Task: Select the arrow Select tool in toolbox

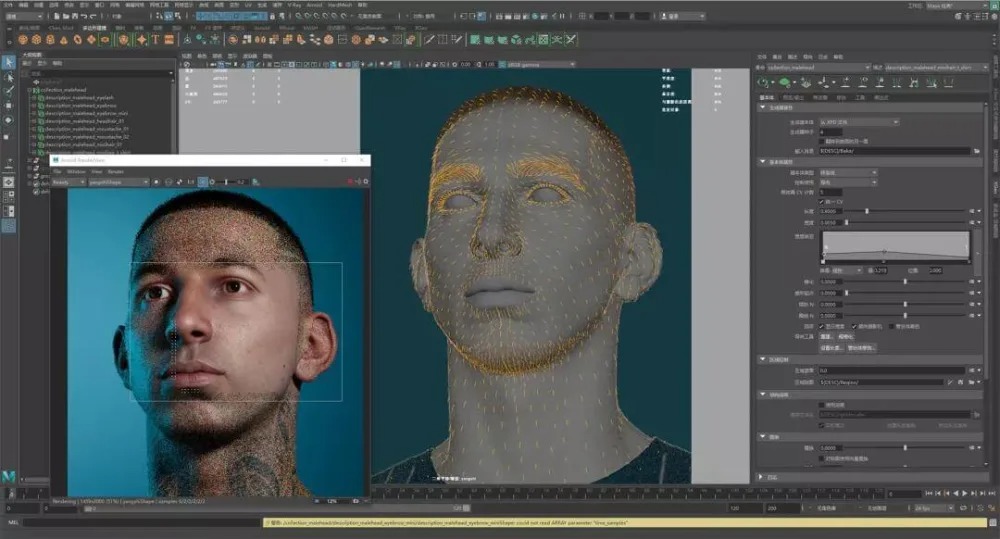Action: point(8,62)
